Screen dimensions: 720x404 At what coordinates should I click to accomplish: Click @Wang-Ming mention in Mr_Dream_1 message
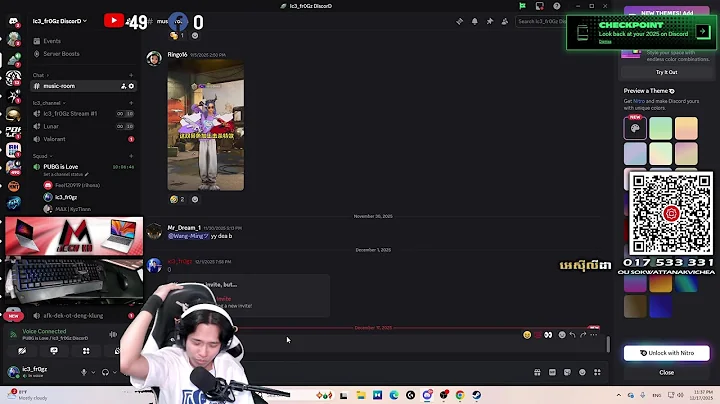pos(188,236)
